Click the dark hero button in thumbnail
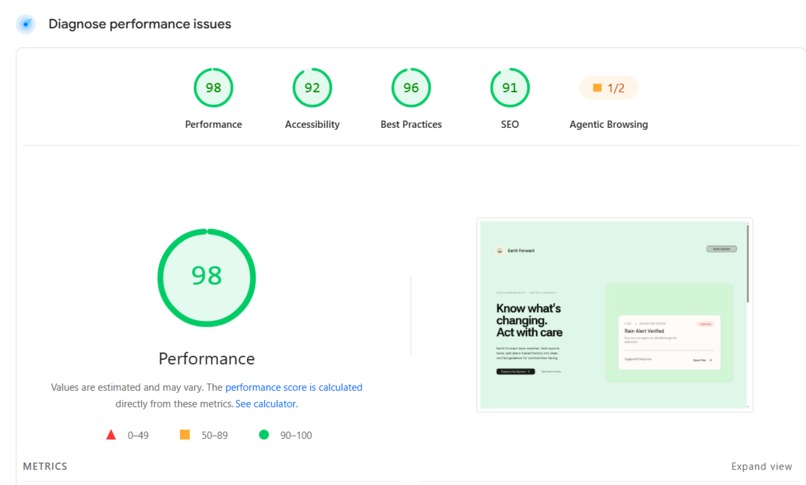 click(x=515, y=371)
